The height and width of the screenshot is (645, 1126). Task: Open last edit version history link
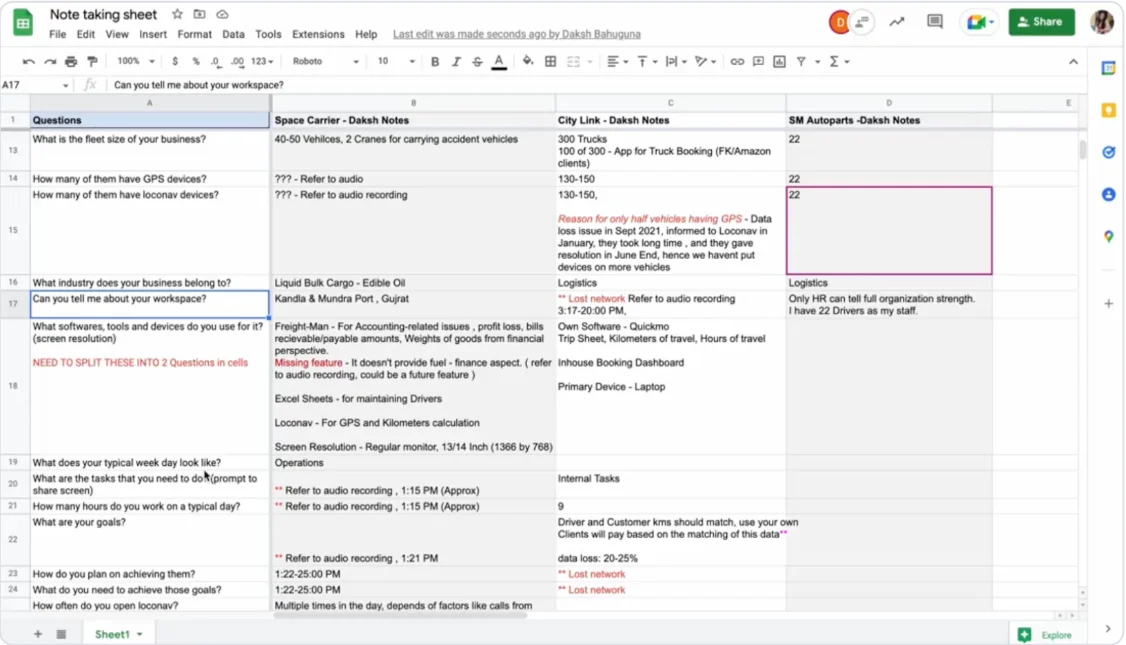tap(516, 34)
